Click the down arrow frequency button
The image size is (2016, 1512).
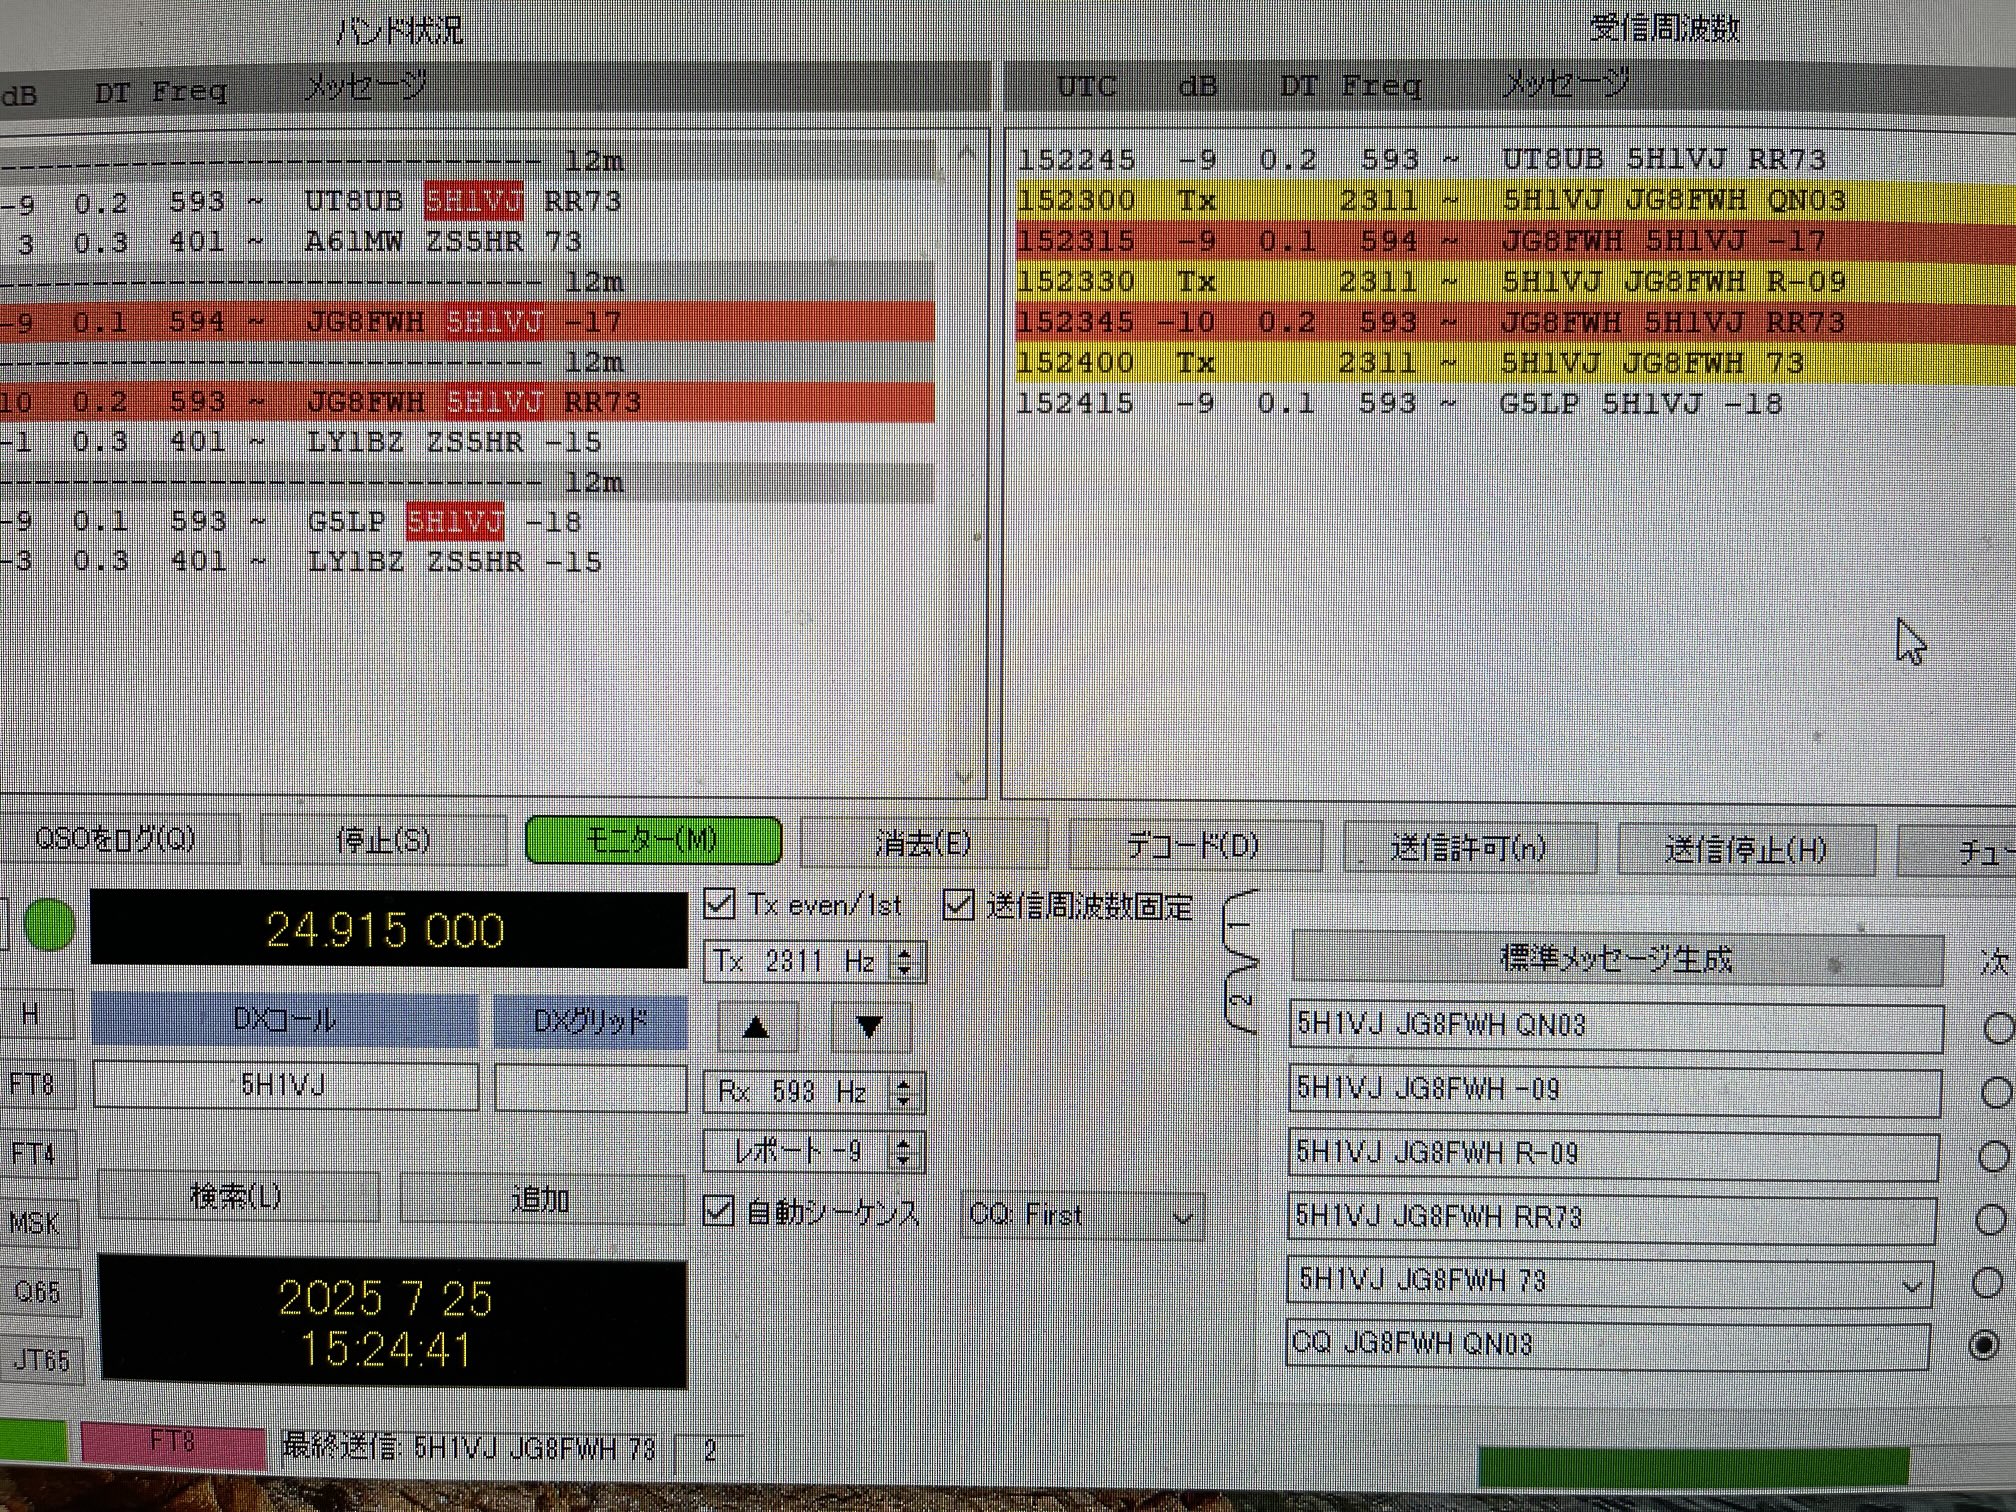coord(869,1027)
